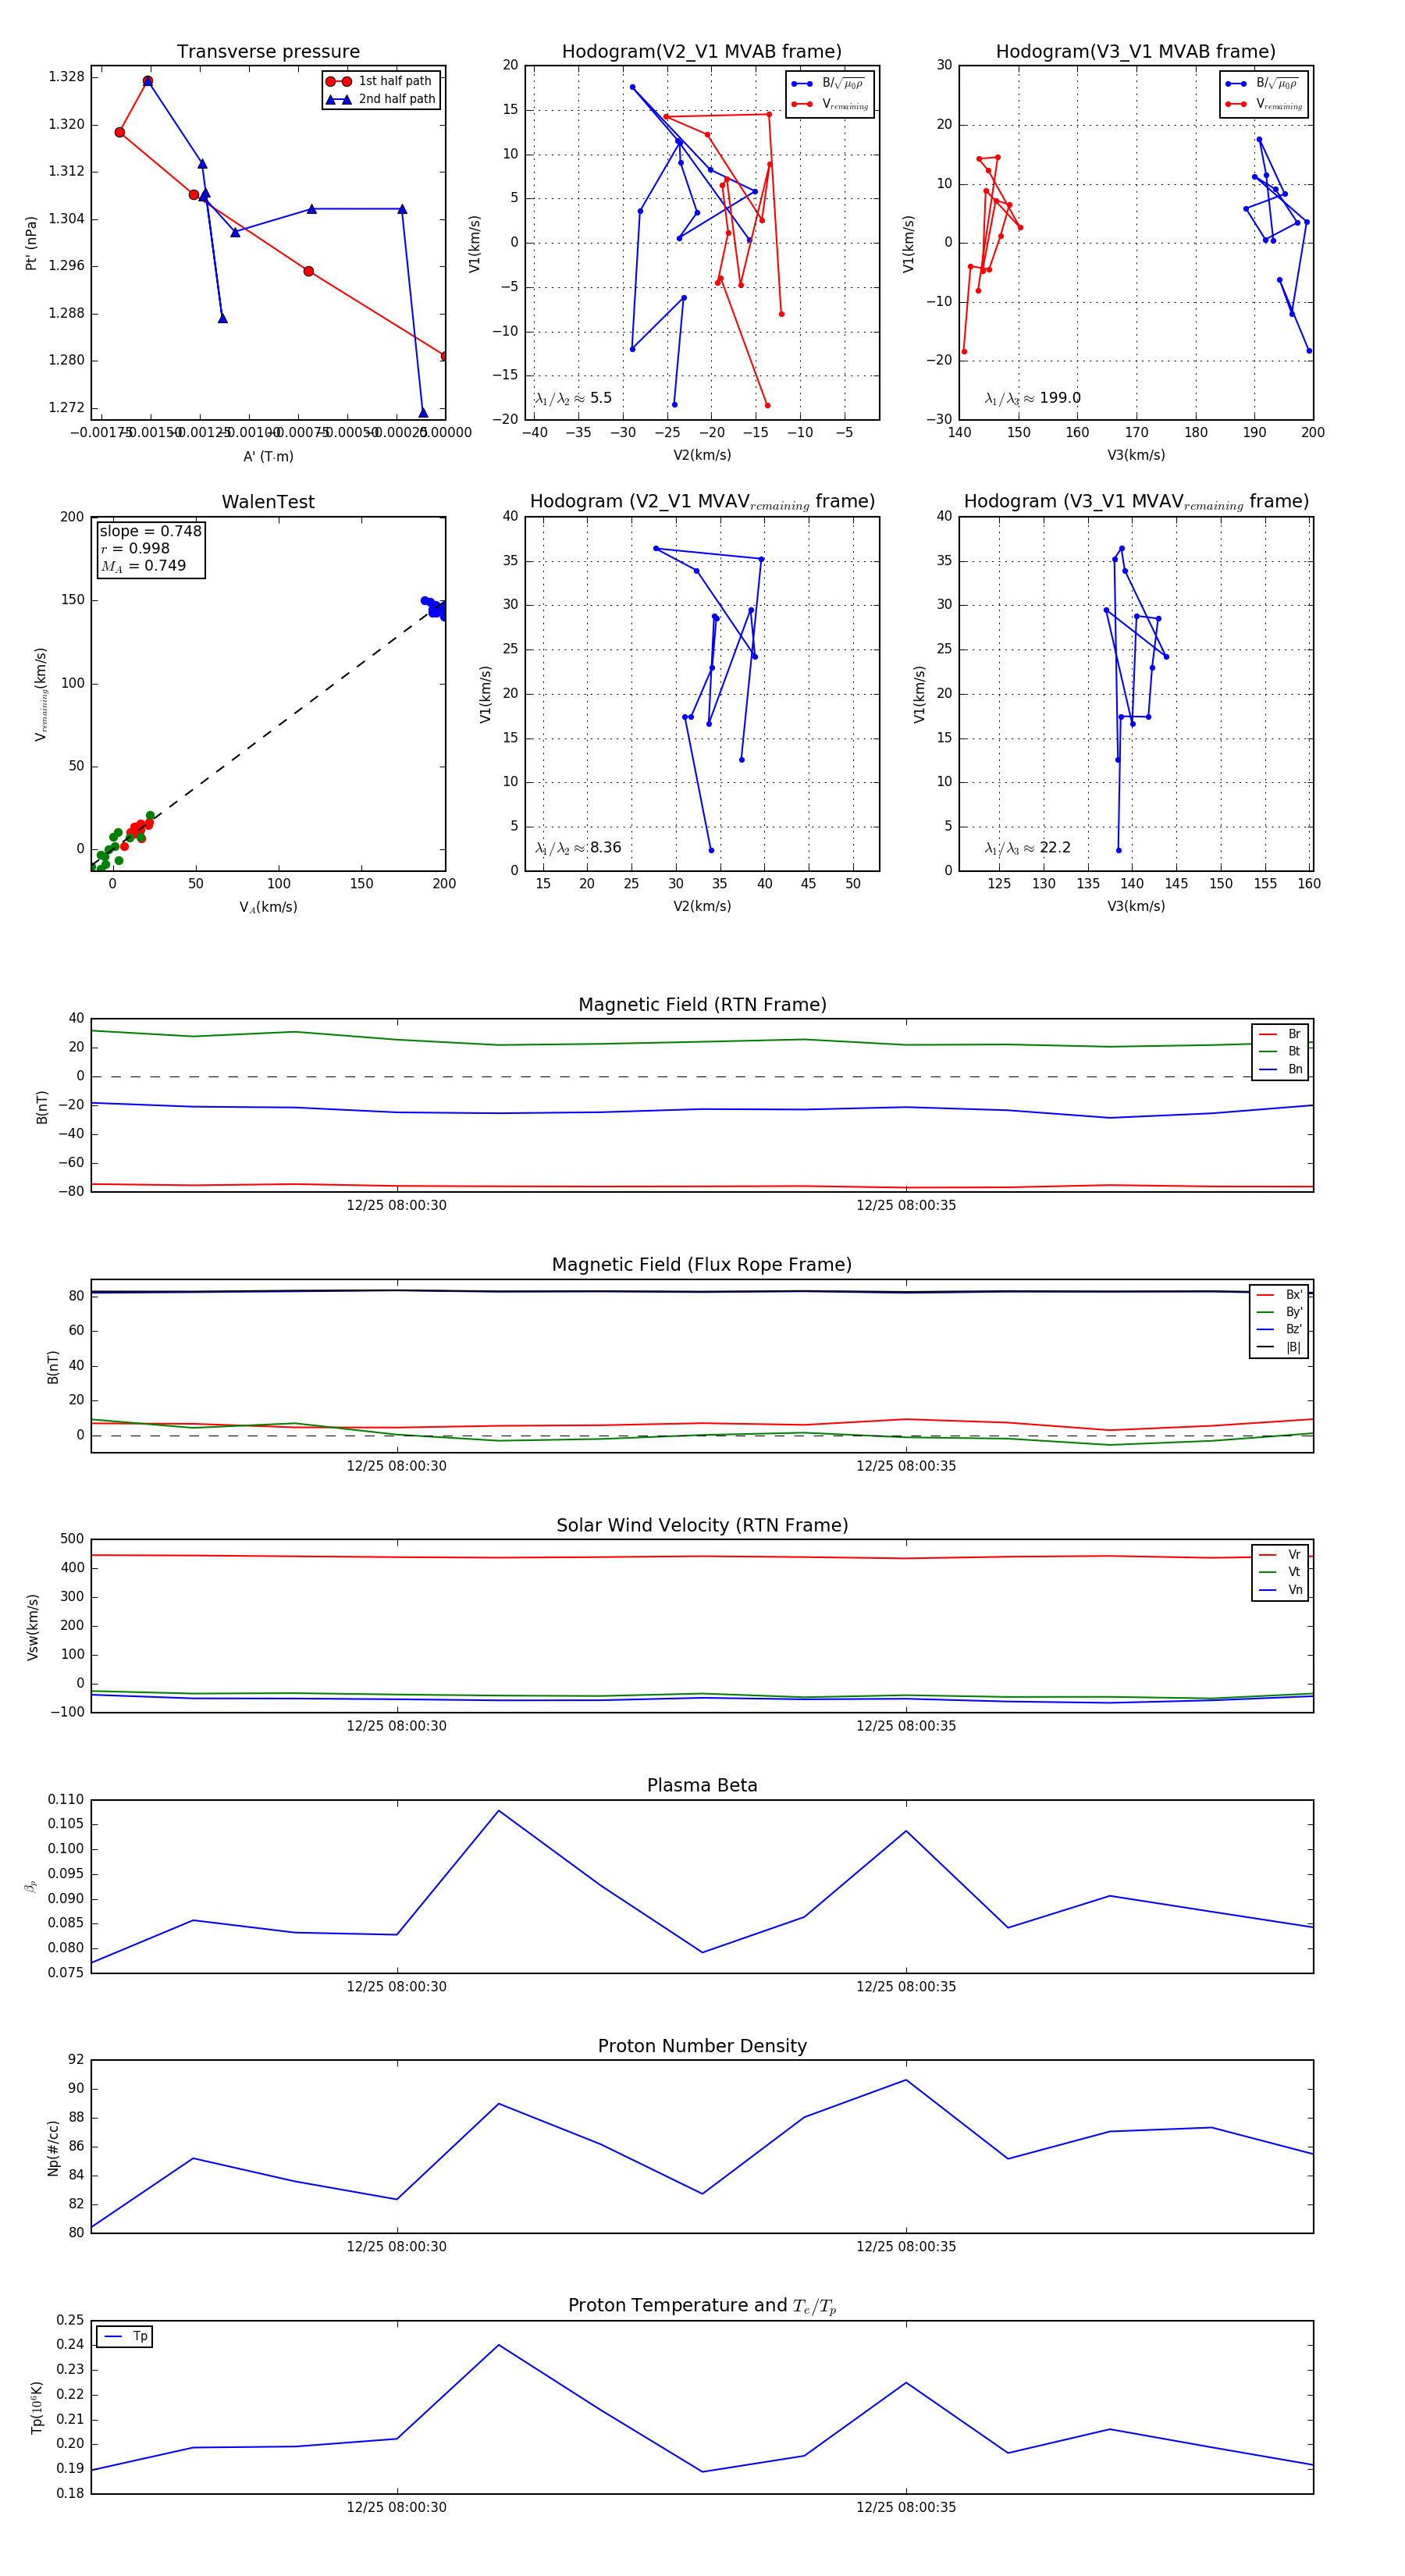This screenshot has height=2576, width=1405.
Task: Click the highest peak in Plasma Beta curve
Action: (x=499, y=1810)
